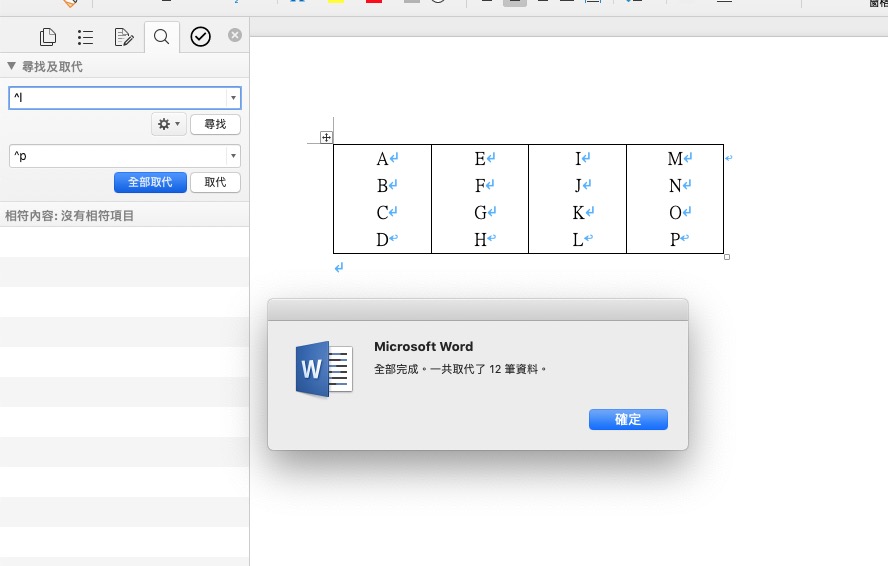Open the dropdown arrow of the ^p replace field

click(233, 156)
